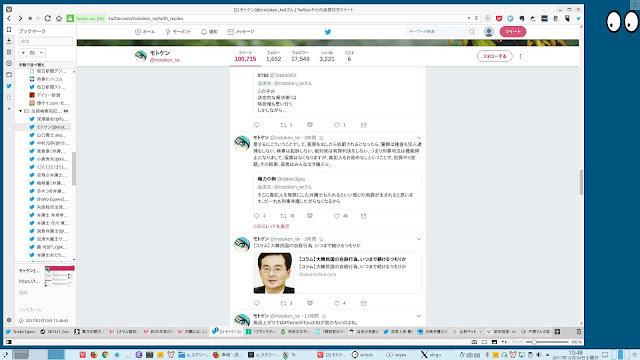Go to the browser home page

(x=59, y=18)
